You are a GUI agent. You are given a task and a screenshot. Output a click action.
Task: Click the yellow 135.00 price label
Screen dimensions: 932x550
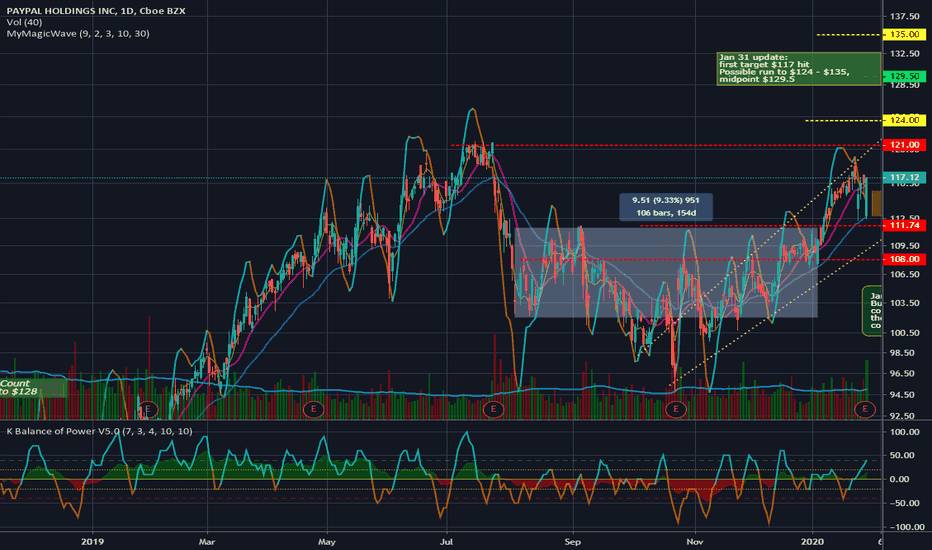coord(904,34)
